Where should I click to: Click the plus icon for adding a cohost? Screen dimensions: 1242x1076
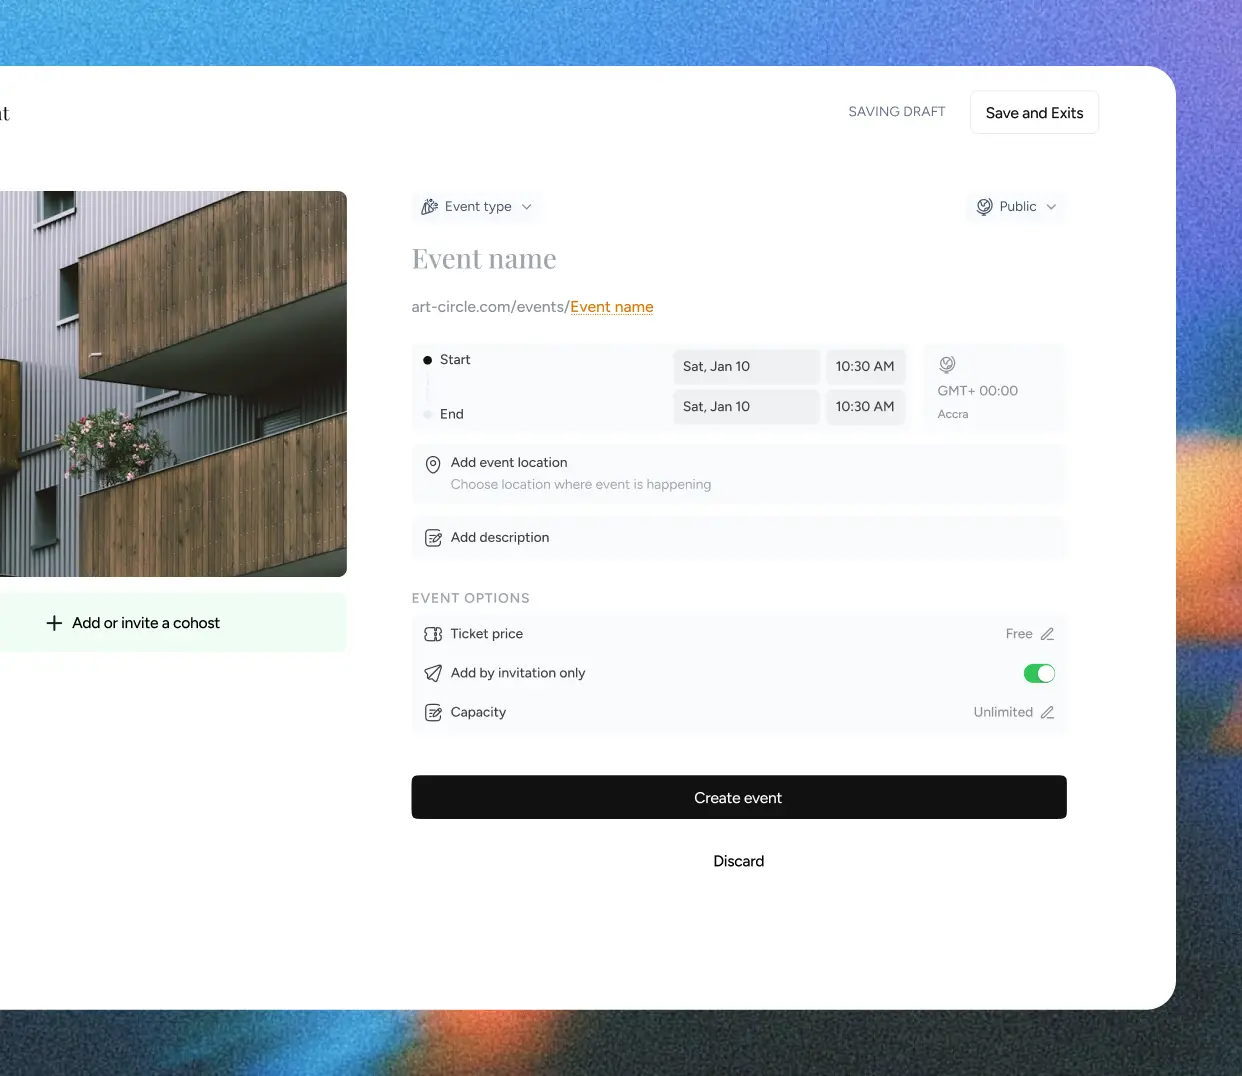54,623
